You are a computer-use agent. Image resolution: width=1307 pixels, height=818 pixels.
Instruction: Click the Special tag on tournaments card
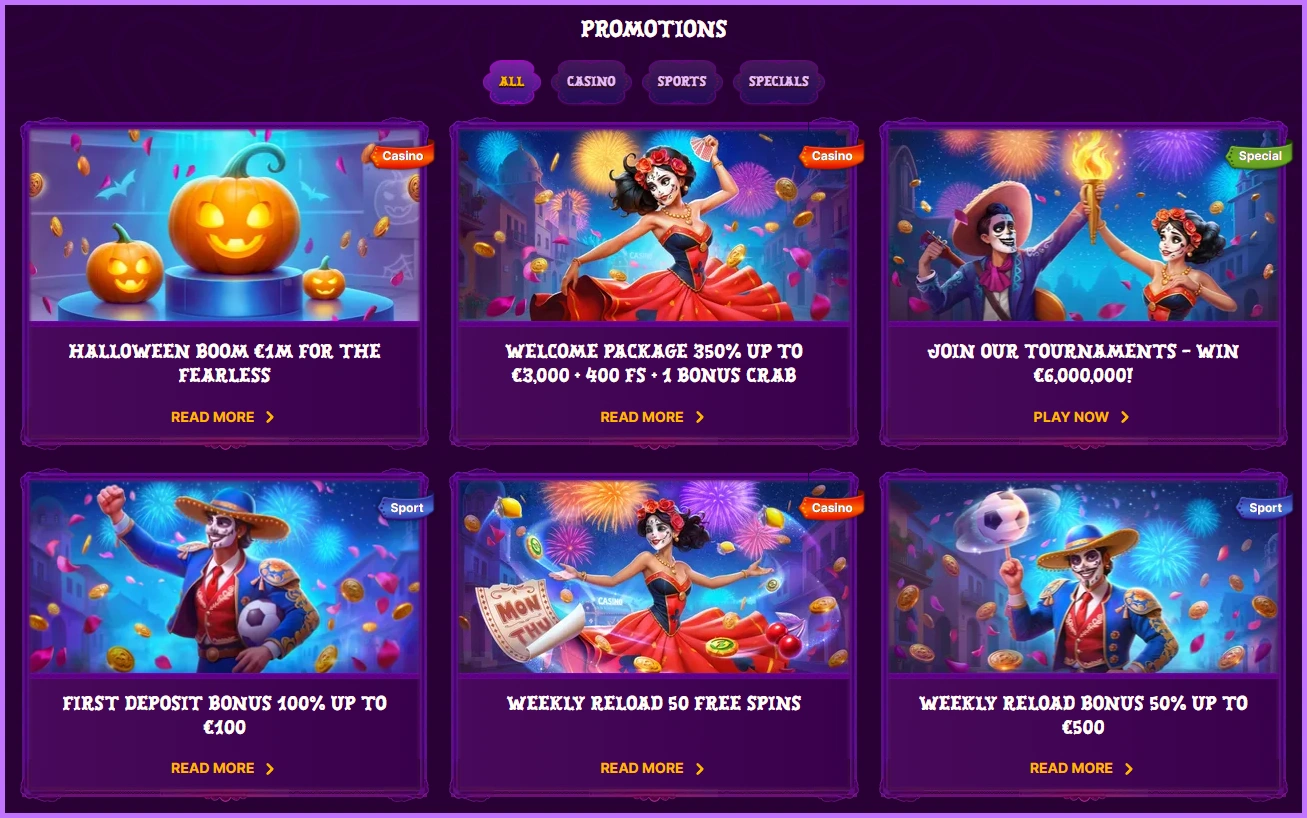1260,156
